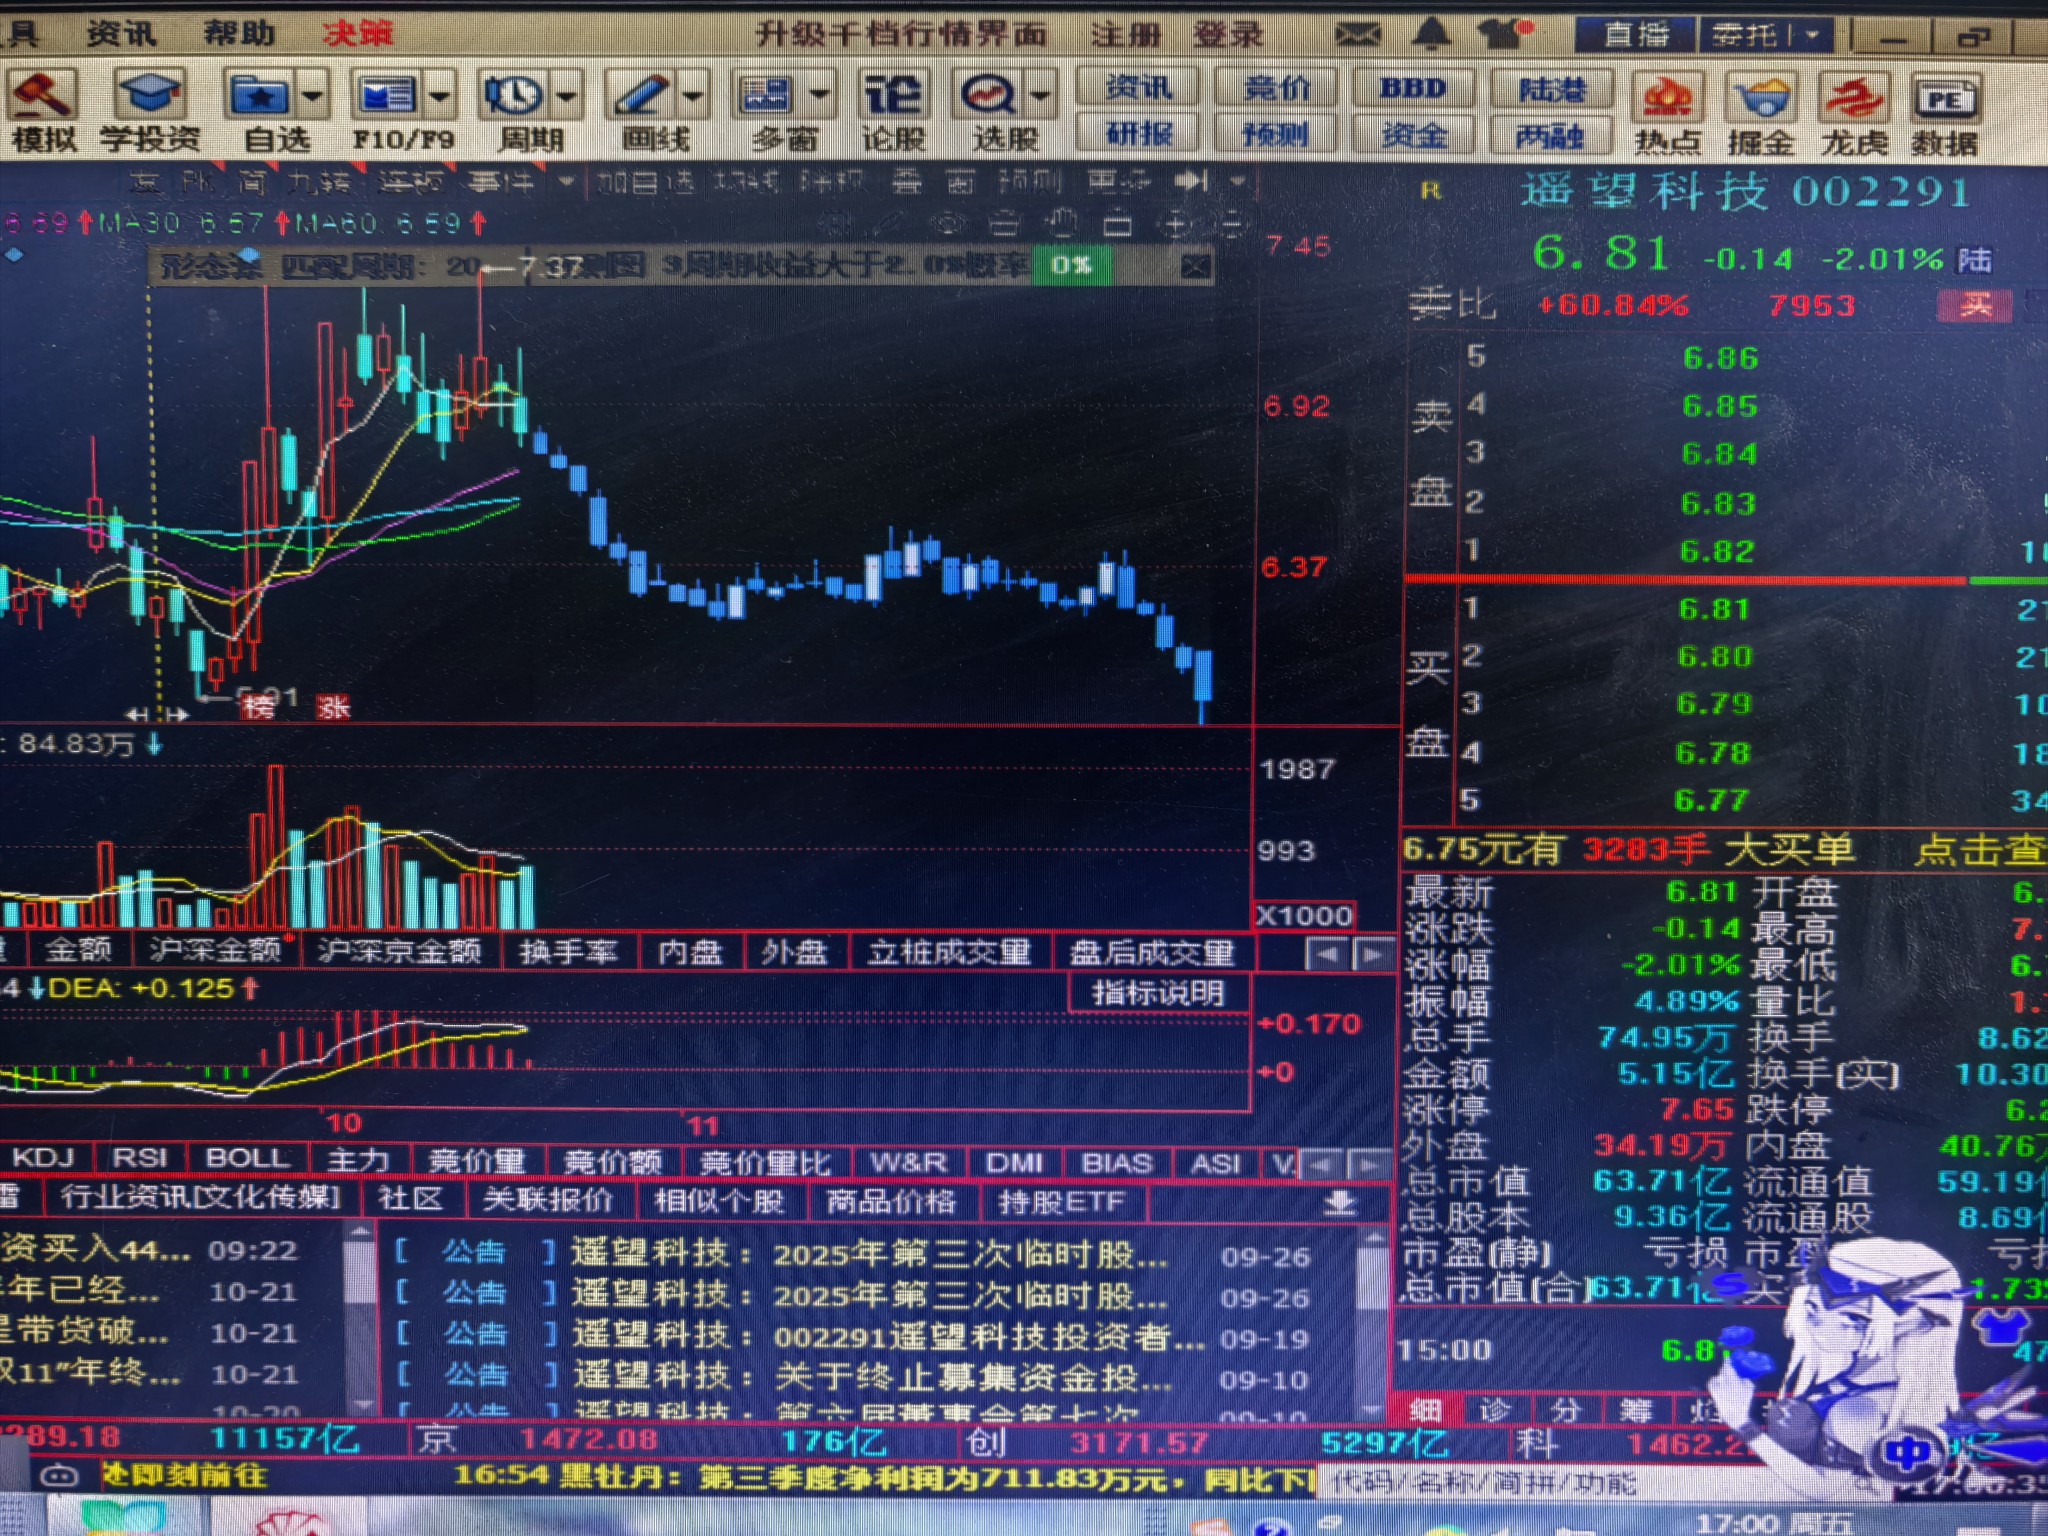Expand the 自选 dropdown arrow

(313, 97)
